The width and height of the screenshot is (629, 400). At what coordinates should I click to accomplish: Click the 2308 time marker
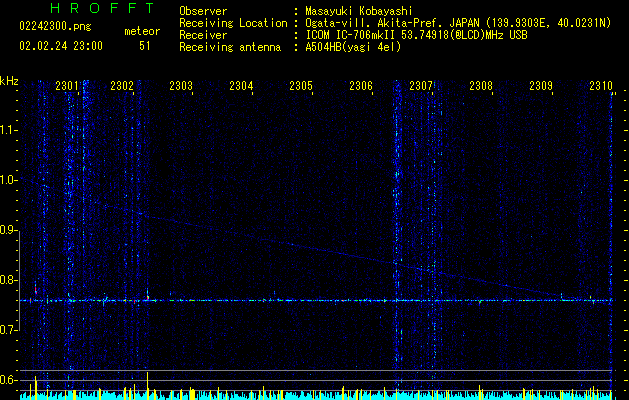coord(481,85)
